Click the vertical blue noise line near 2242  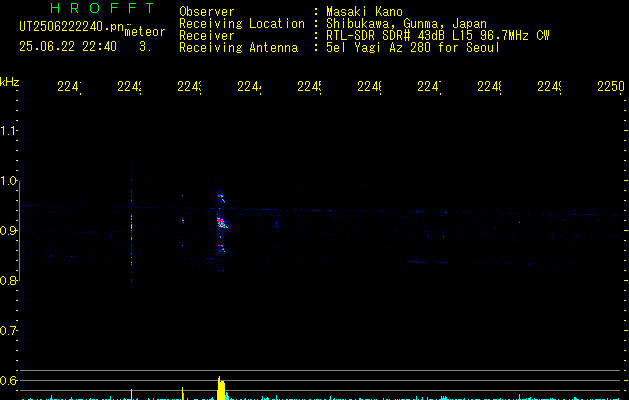point(131,227)
